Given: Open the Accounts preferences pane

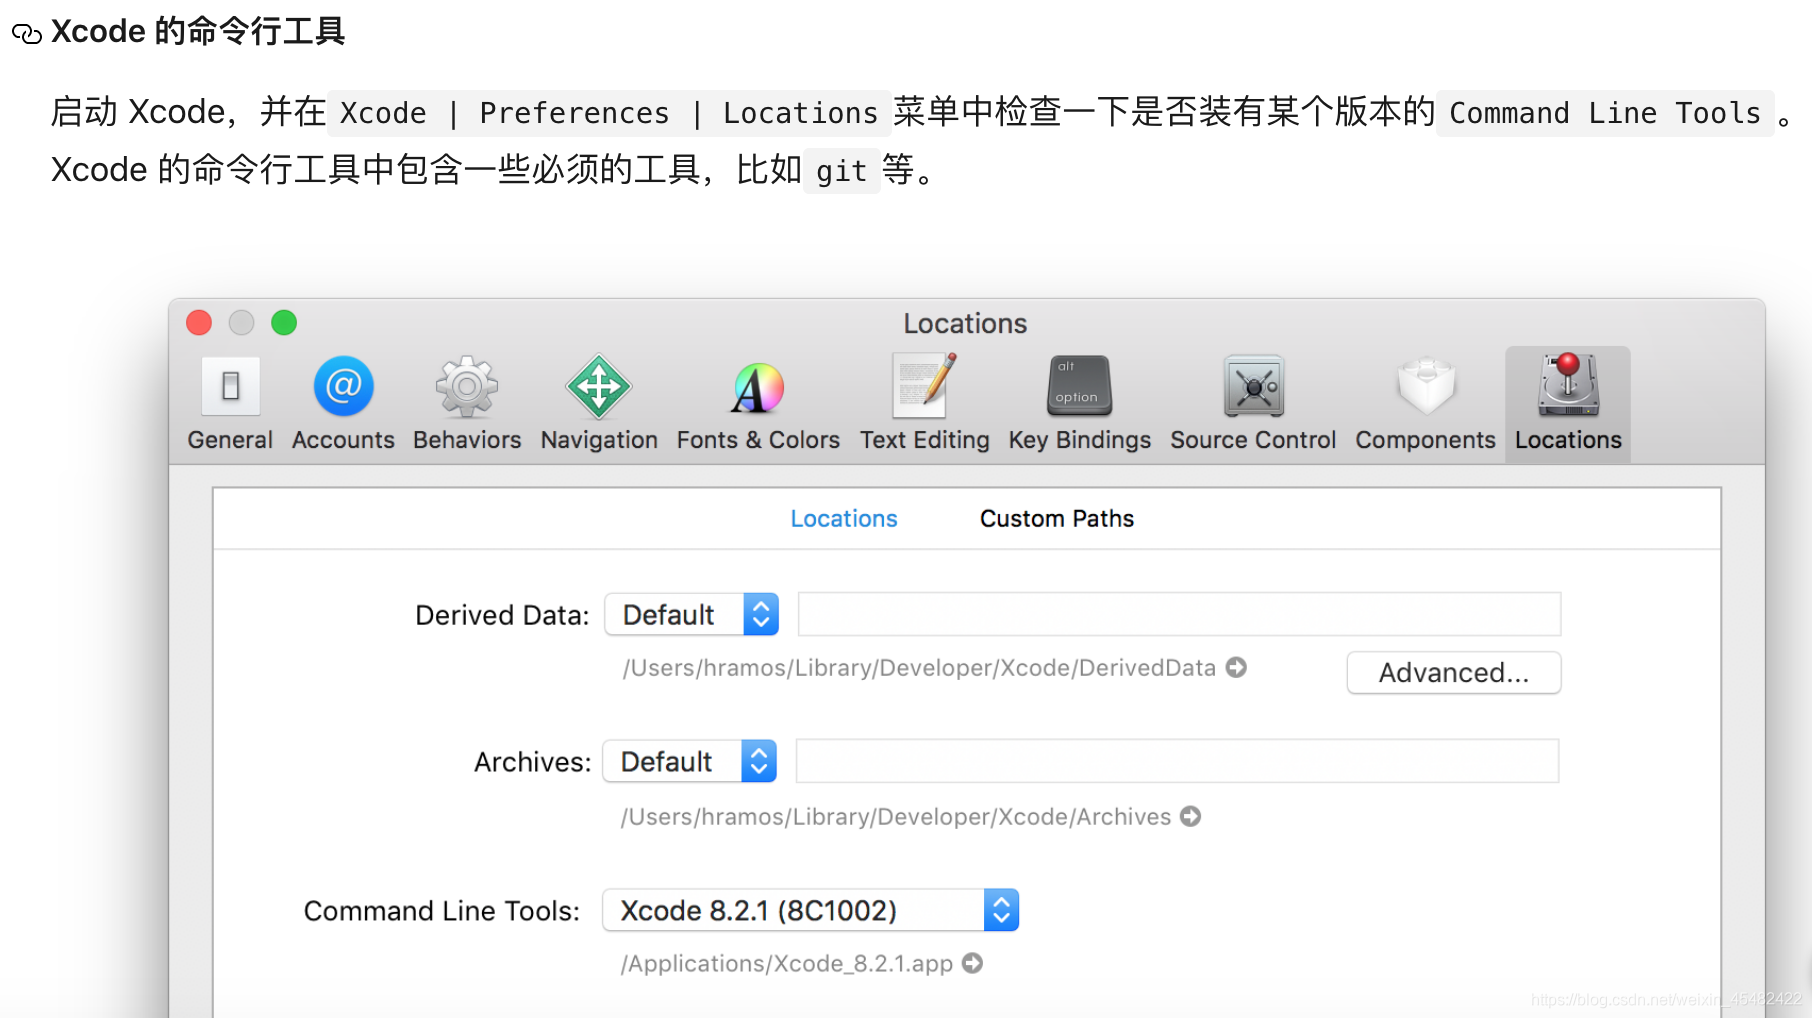Looking at the screenshot, I should (x=343, y=404).
